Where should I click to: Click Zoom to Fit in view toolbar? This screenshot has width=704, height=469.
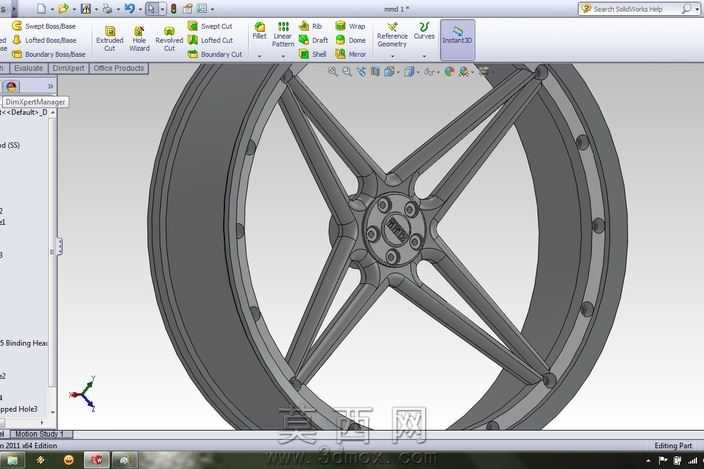[332, 71]
